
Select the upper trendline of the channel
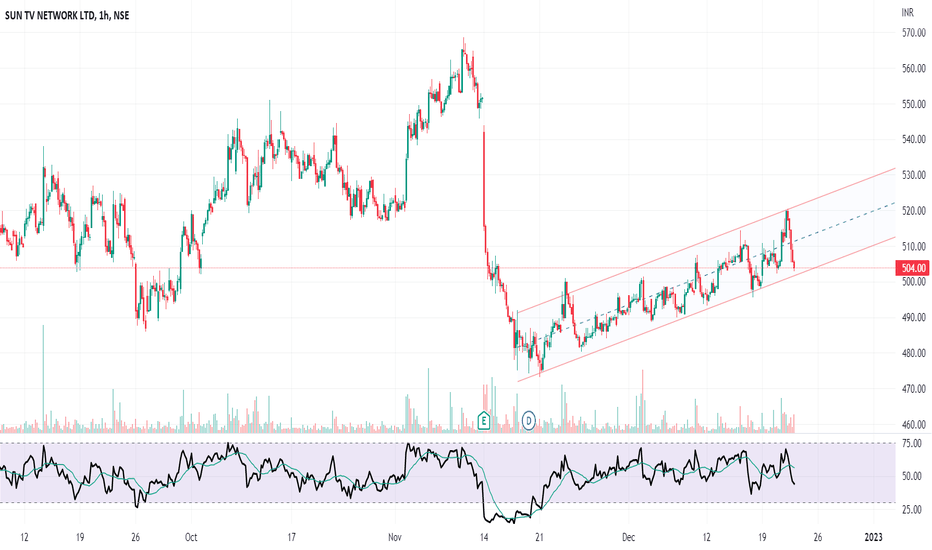point(706,240)
